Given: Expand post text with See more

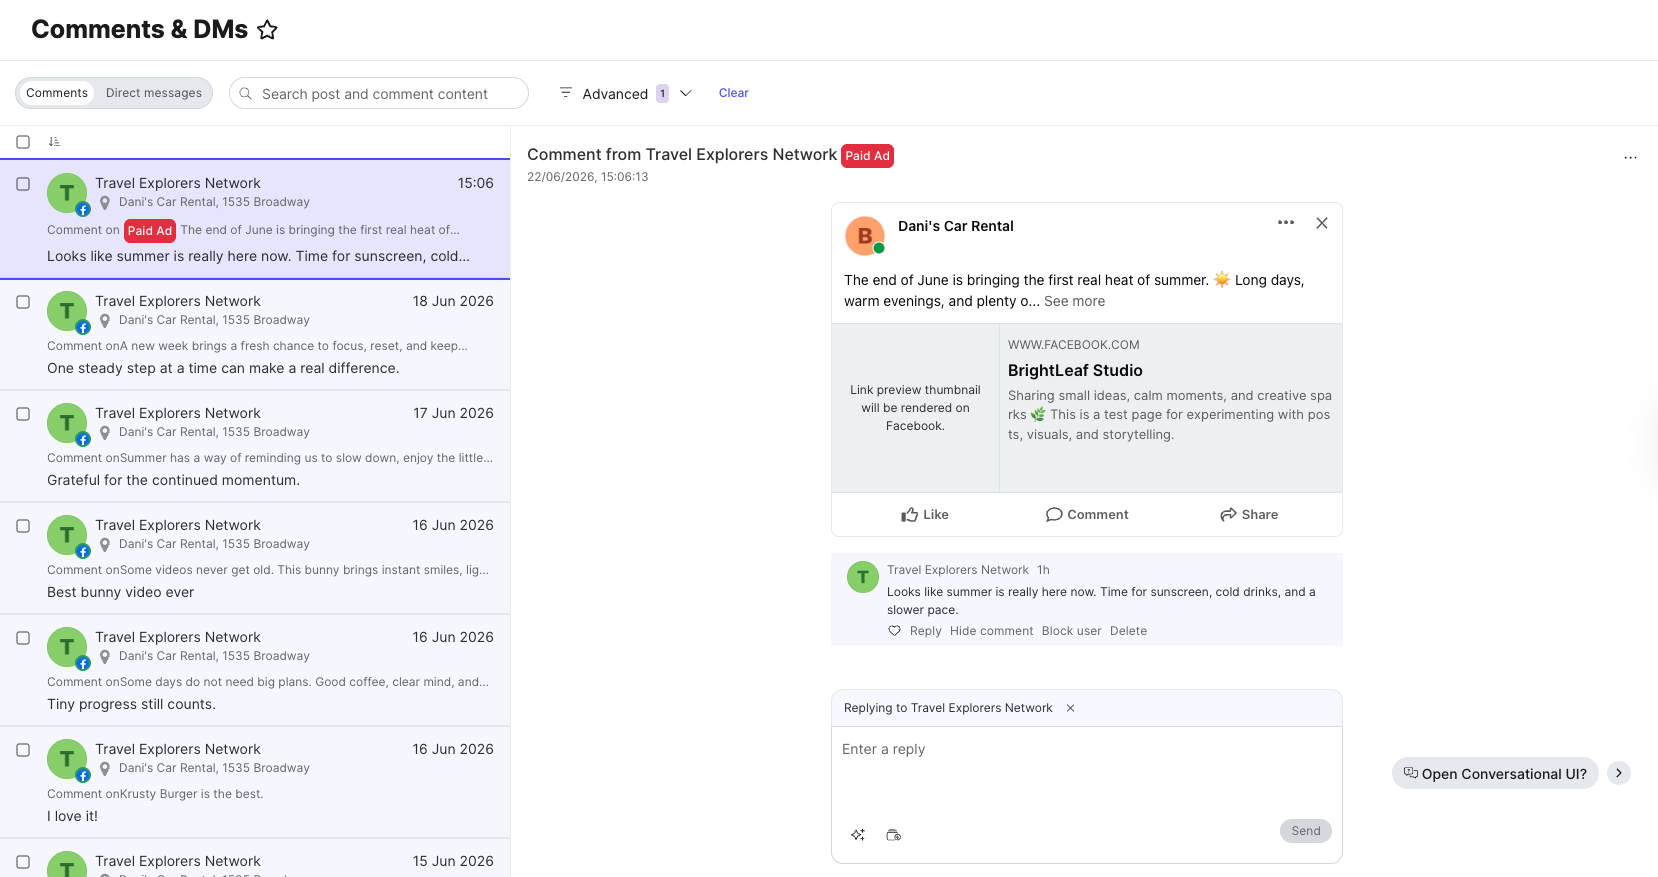Looking at the screenshot, I should coord(1075,301).
